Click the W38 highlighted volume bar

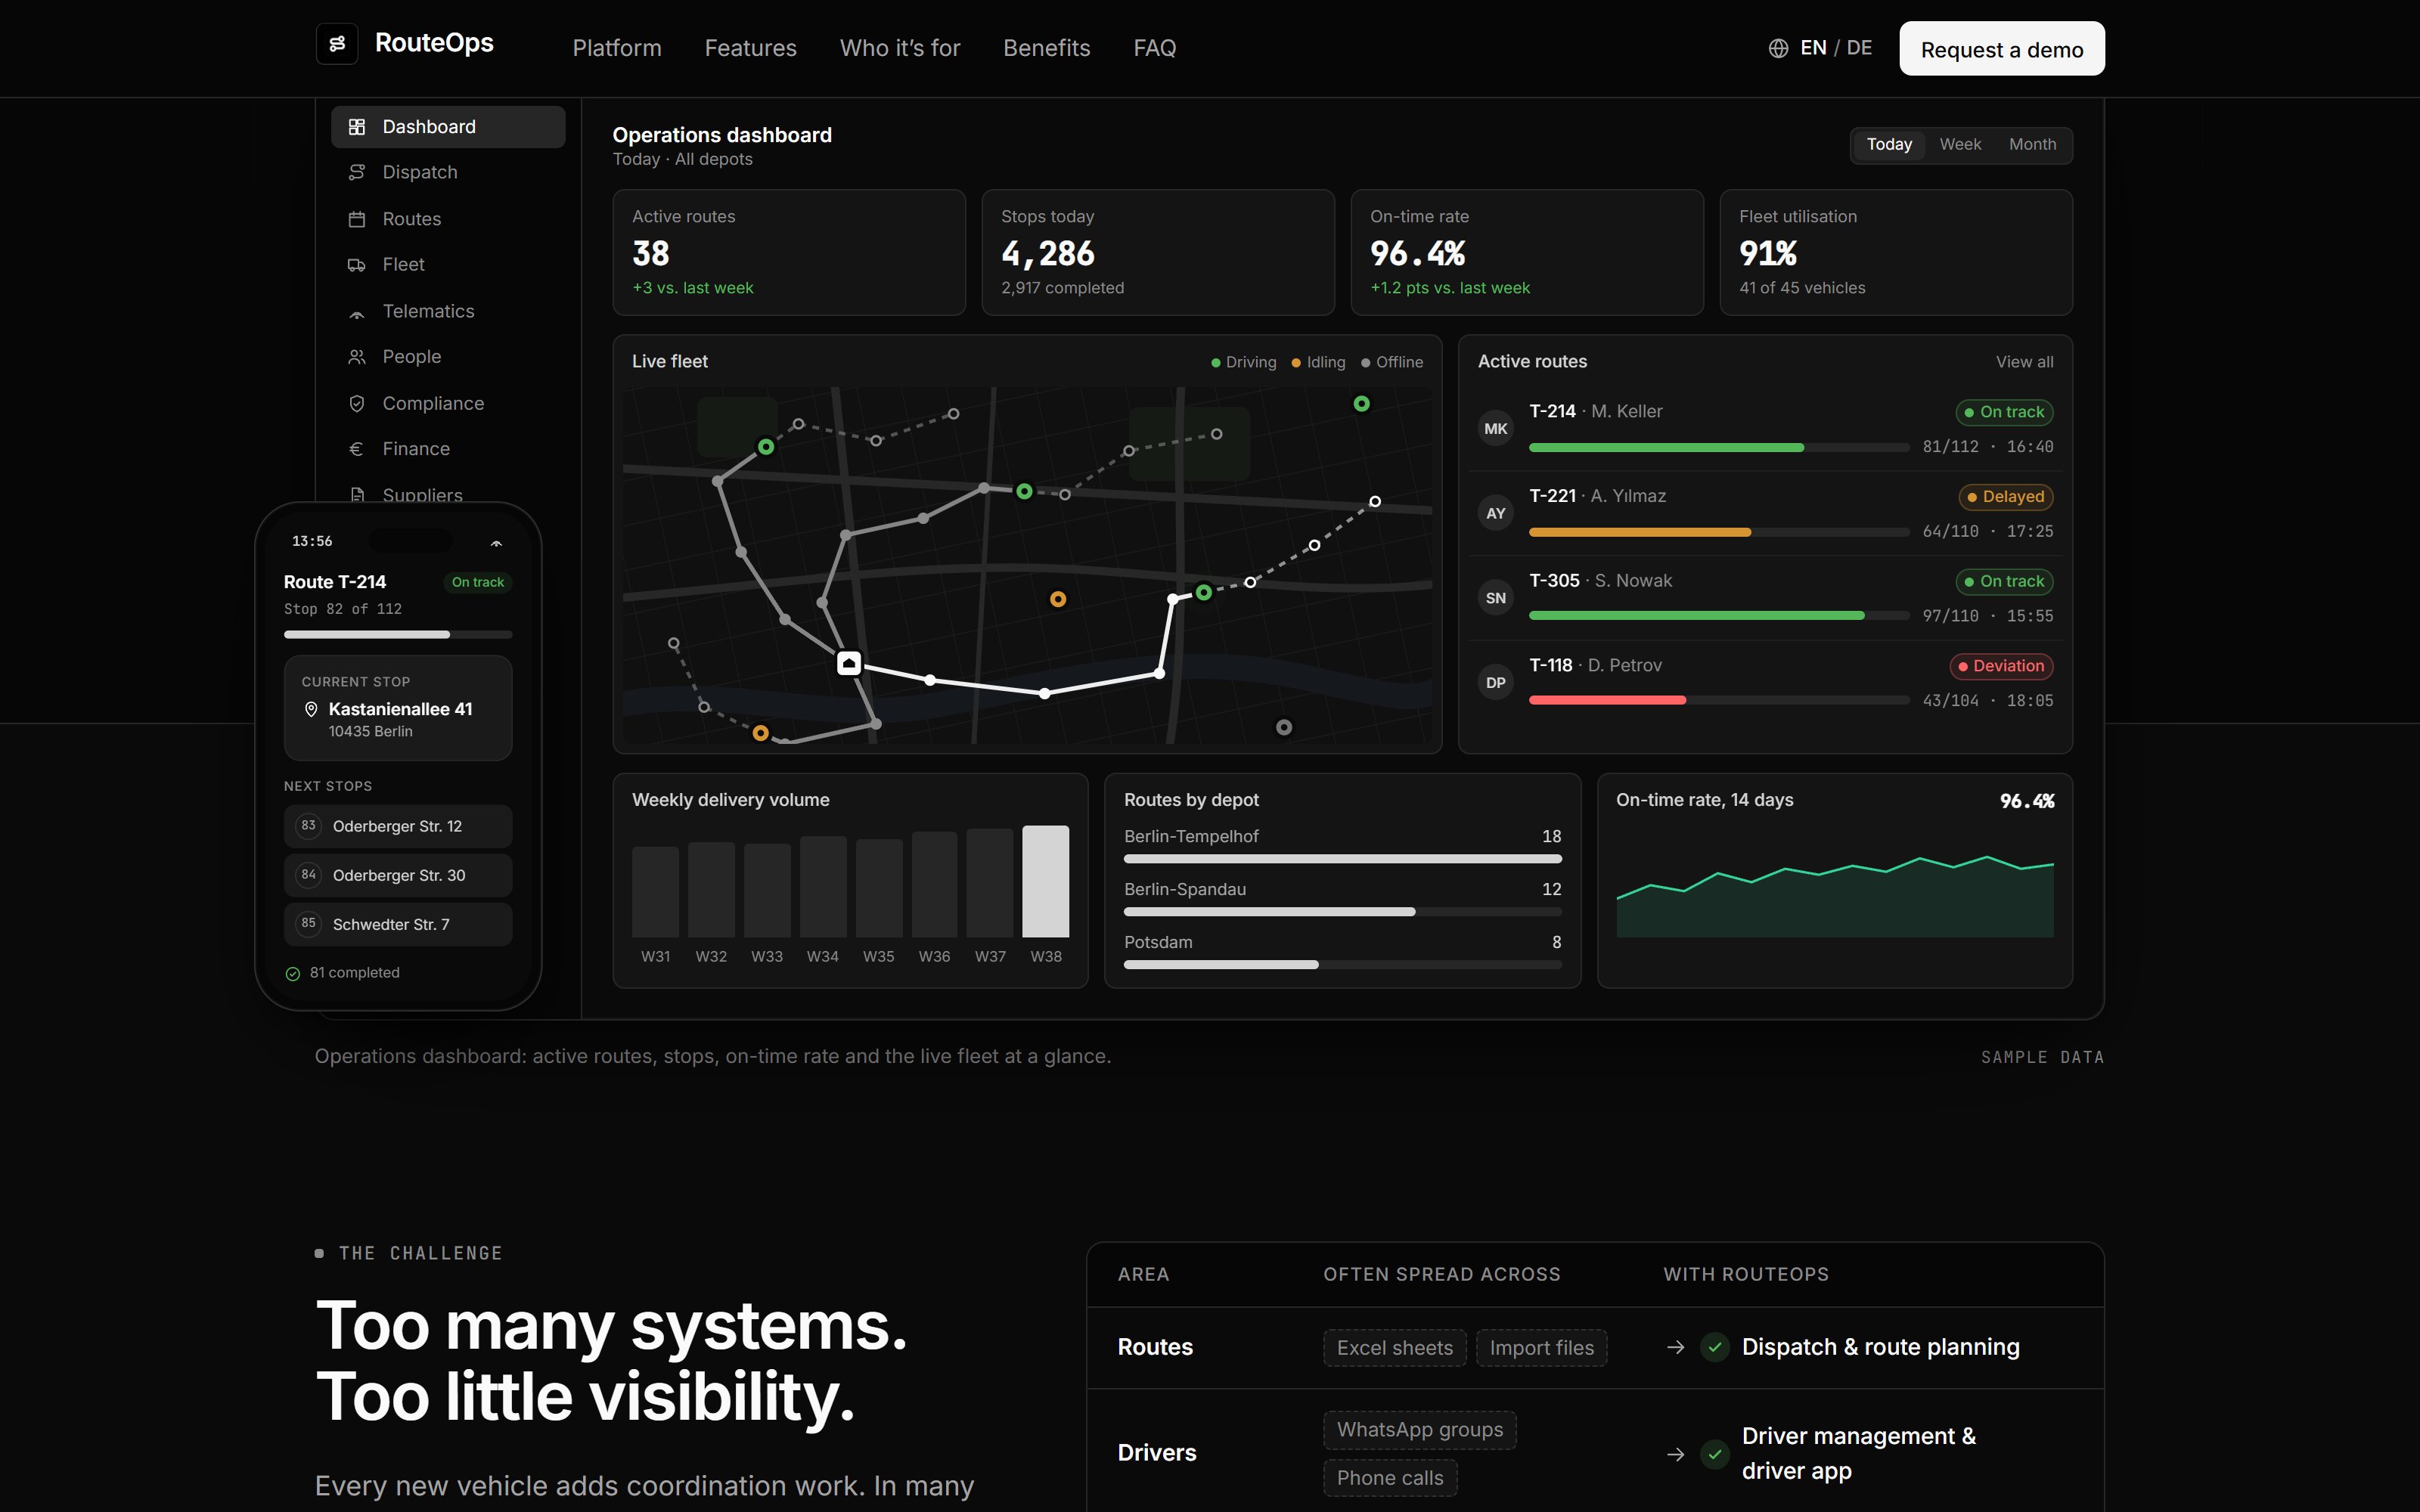pyautogui.click(x=1045, y=881)
